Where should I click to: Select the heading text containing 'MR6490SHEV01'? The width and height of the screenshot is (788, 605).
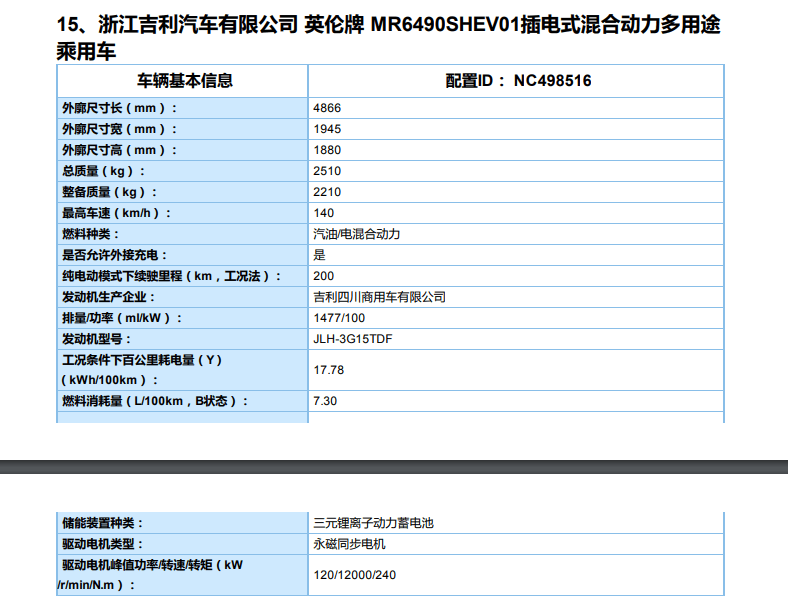point(388,38)
